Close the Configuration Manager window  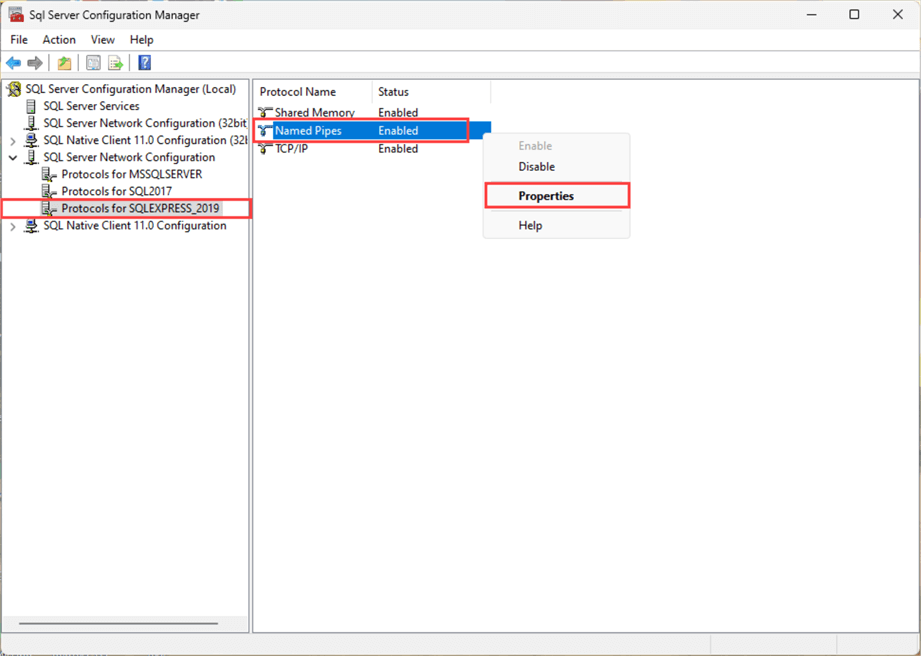coord(898,15)
